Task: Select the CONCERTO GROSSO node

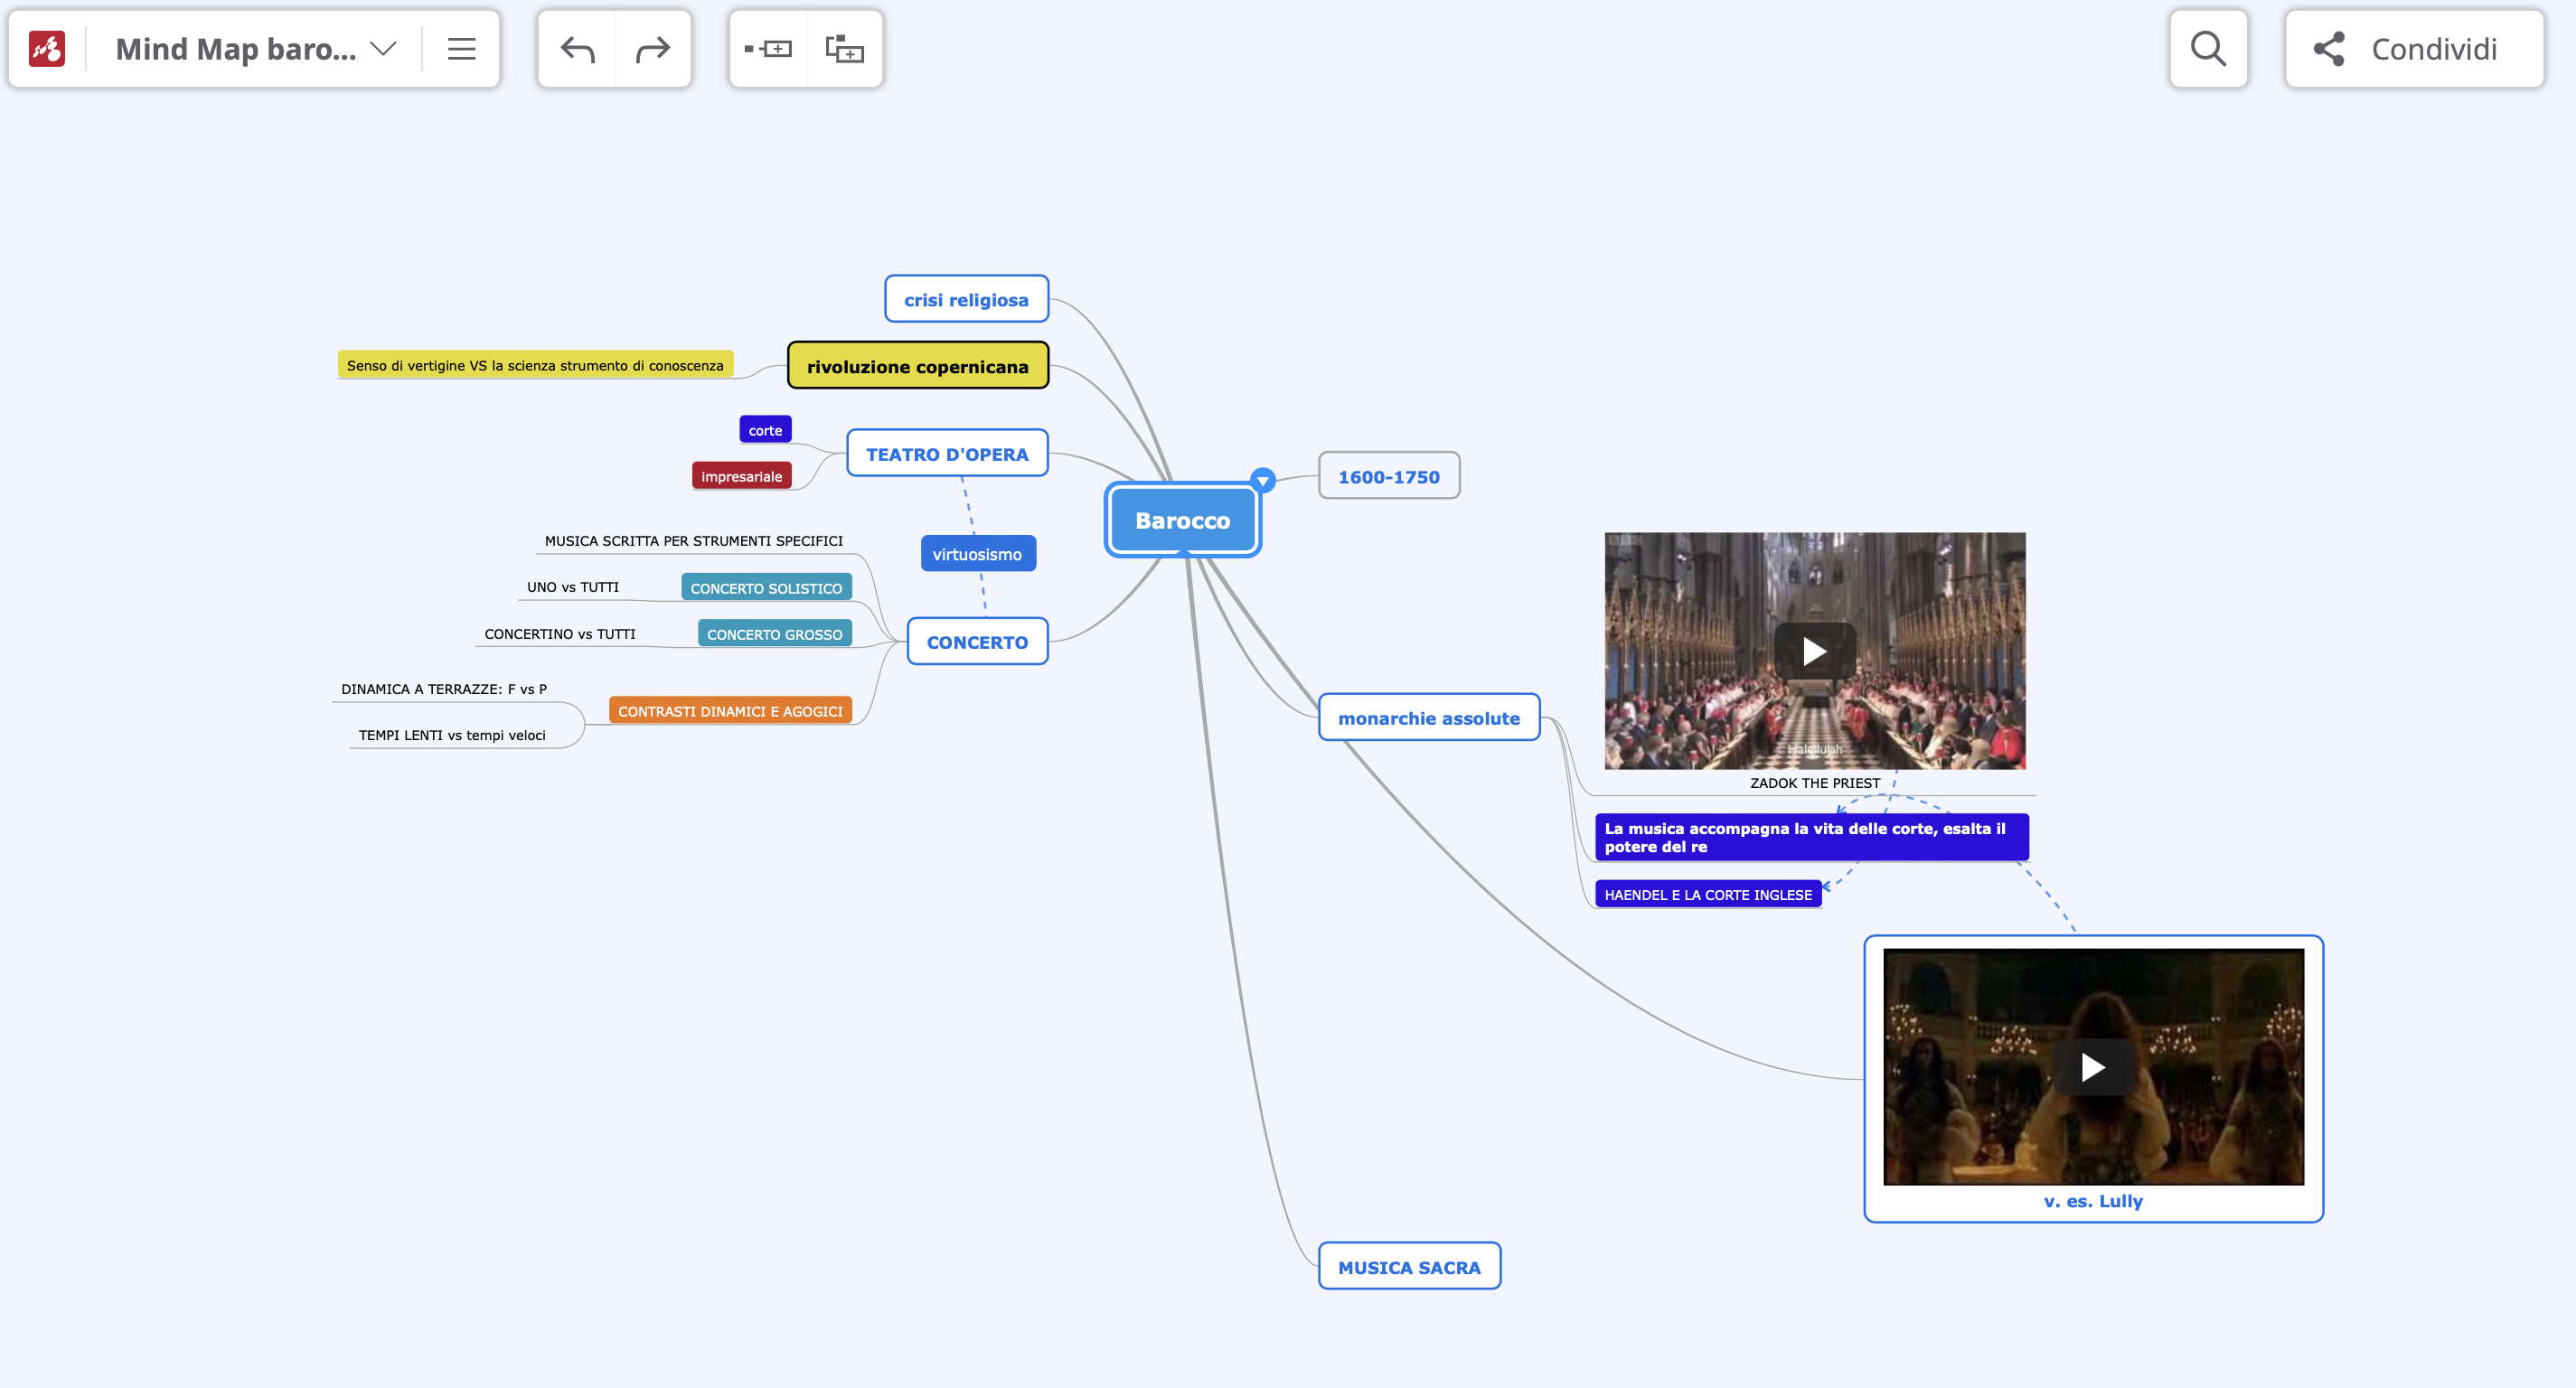Action: click(x=774, y=634)
